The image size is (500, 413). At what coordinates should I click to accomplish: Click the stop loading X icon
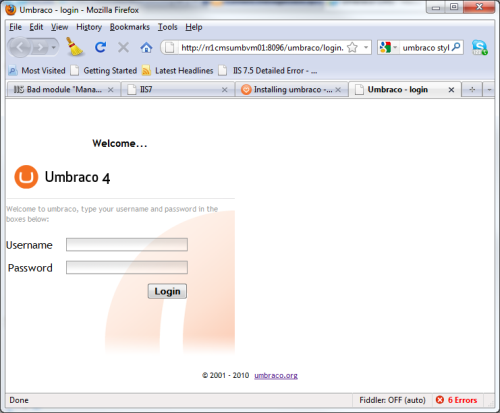point(123,47)
